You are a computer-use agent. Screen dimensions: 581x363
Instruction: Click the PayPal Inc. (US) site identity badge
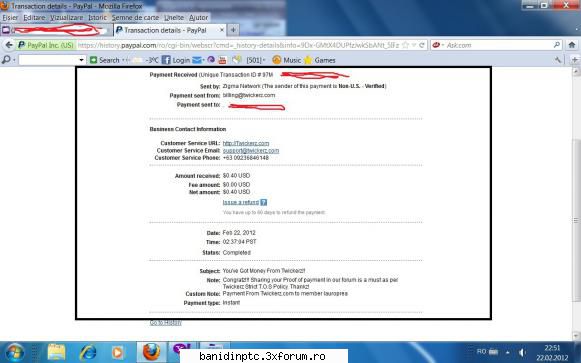pos(46,45)
